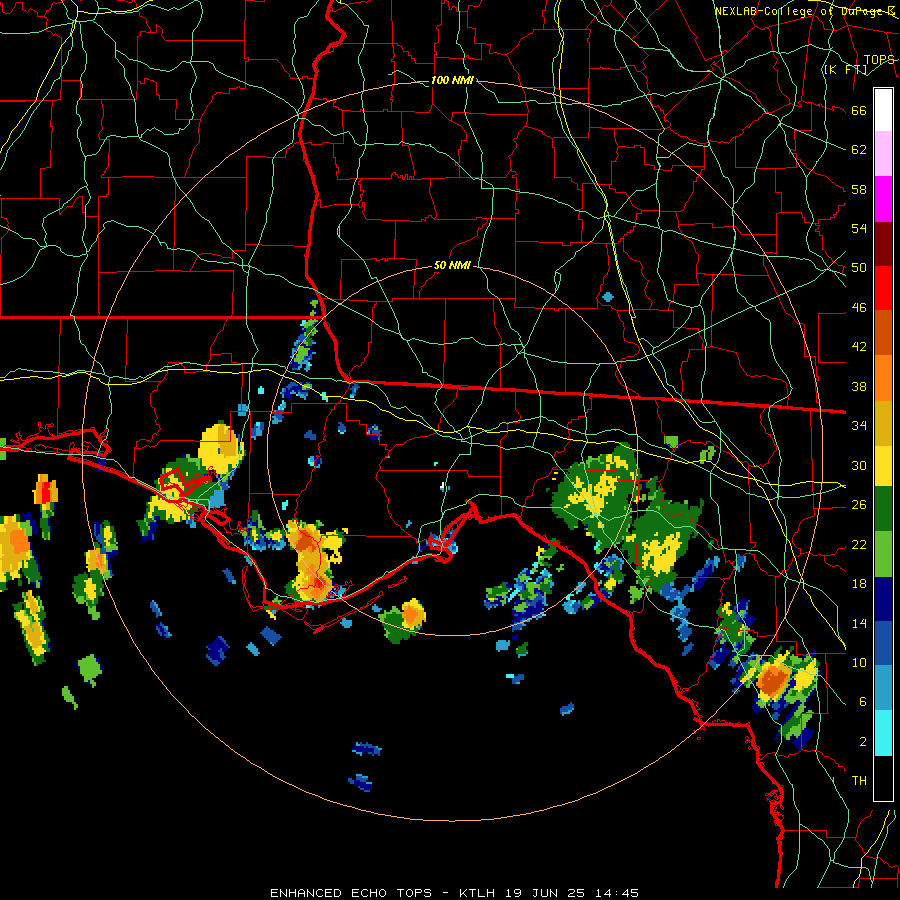900x900 pixels.
Task: Click the "10" scale label
Action: (x=859, y=662)
